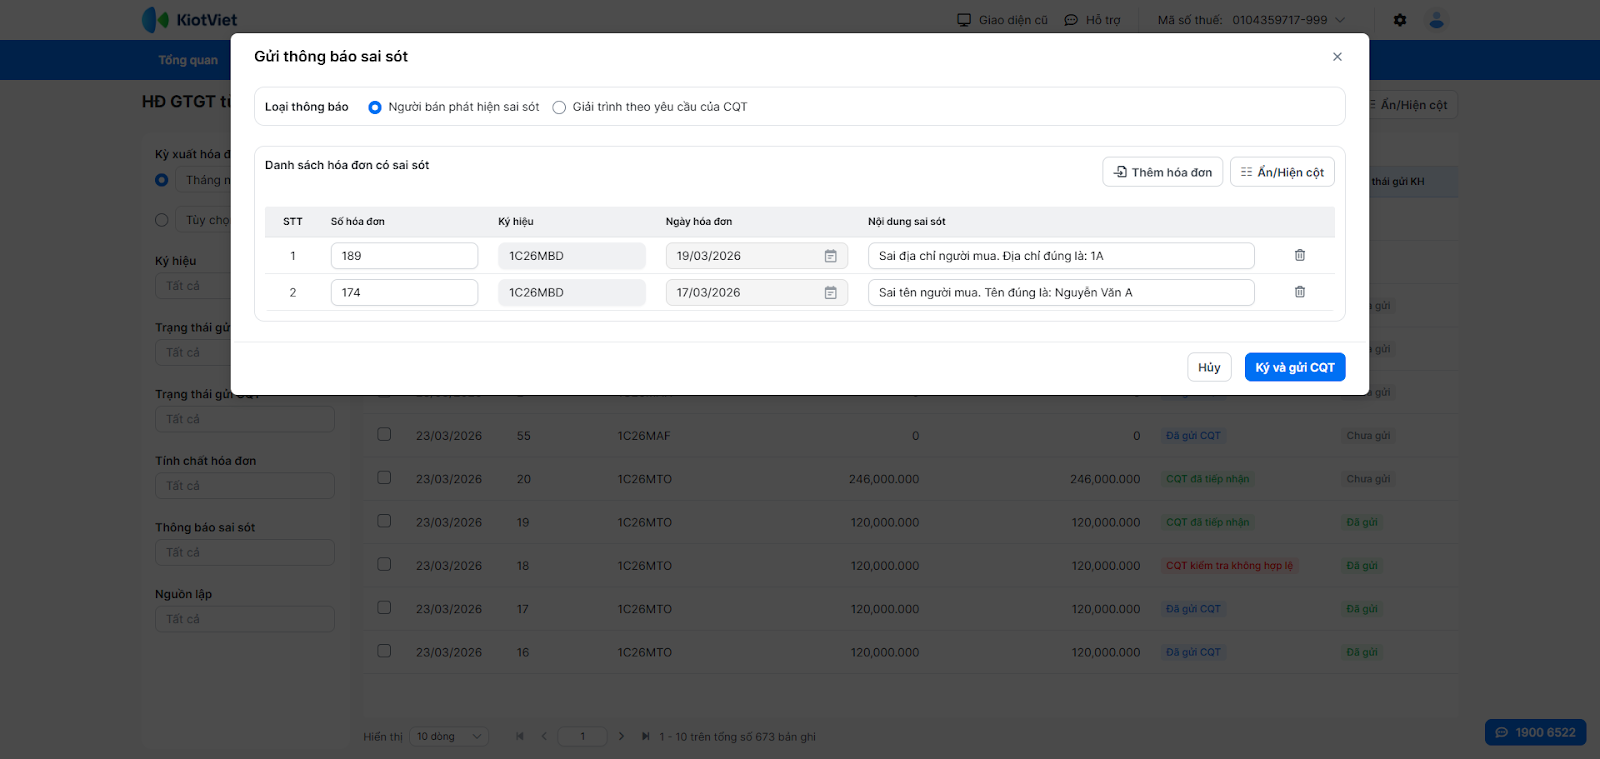Jump to last page of records

pyautogui.click(x=645, y=737)
